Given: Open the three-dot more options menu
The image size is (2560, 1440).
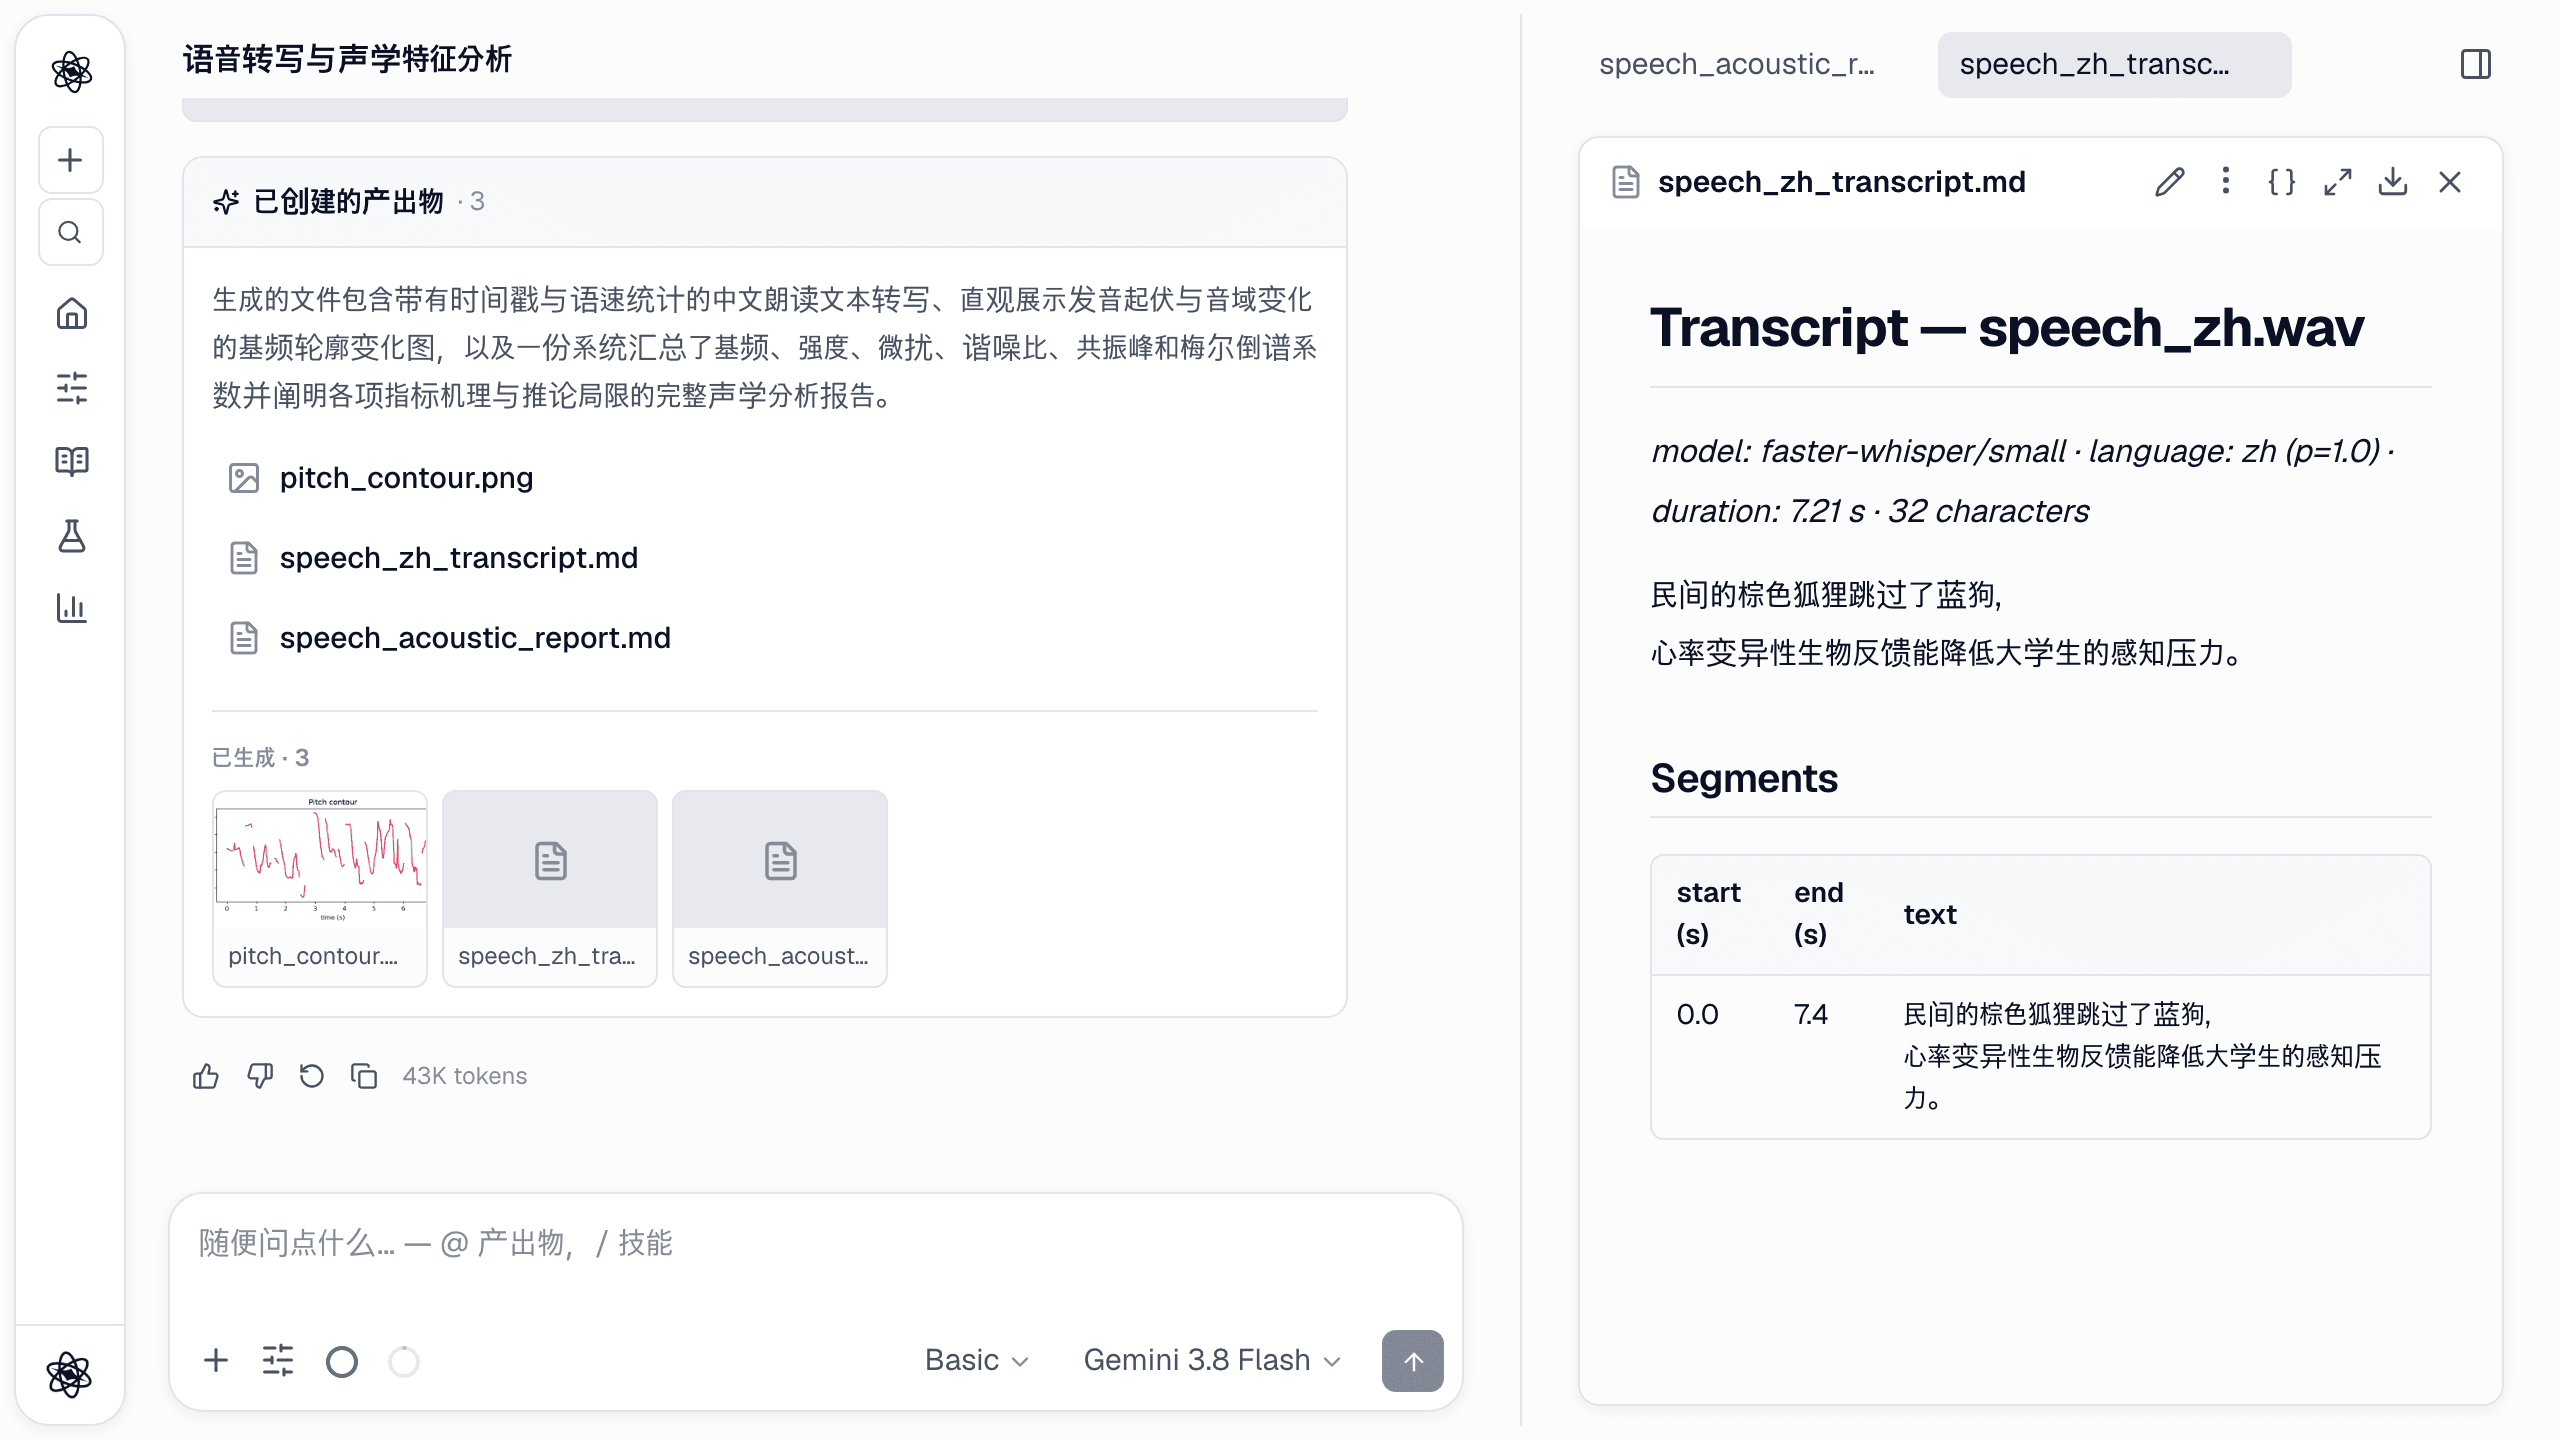Looking at the screenshot, I should click(2225, 181).
